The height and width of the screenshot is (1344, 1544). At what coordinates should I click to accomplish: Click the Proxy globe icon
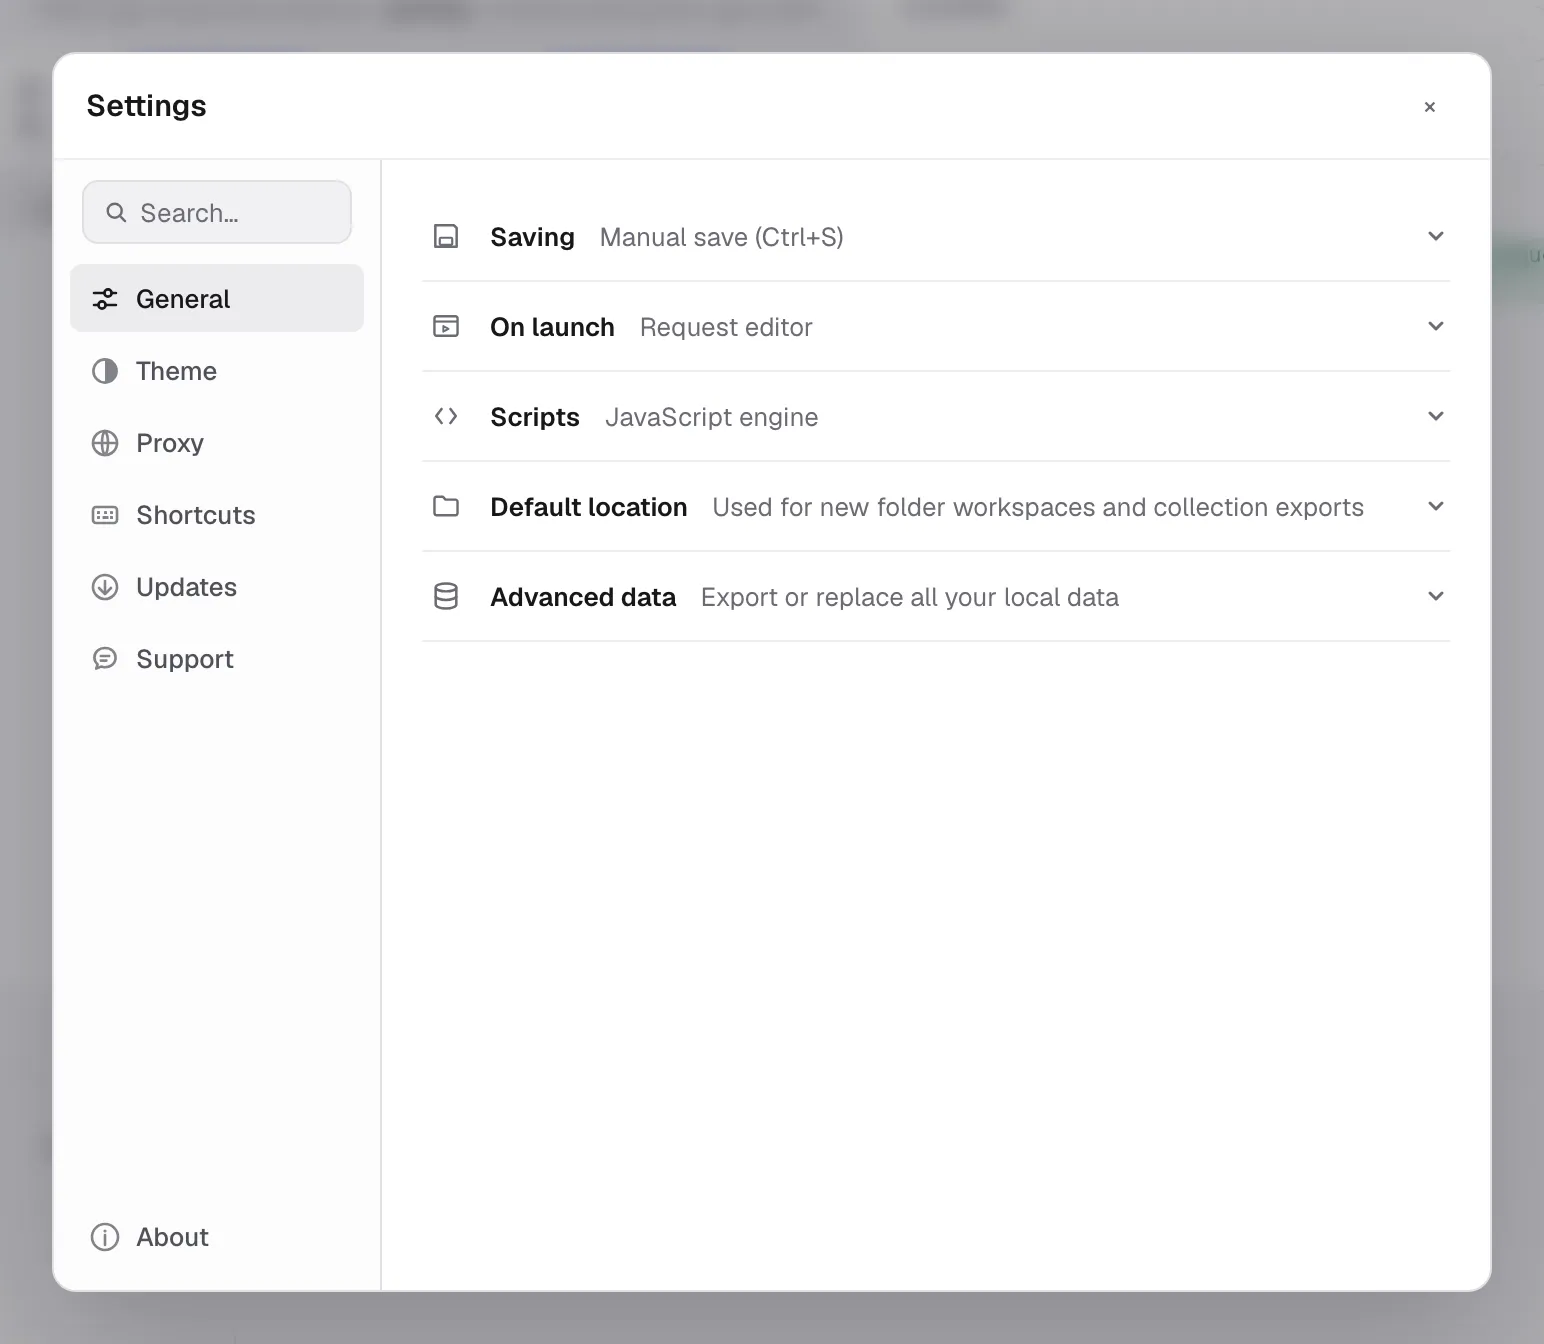pyautogui.click(x=105, y=443)
